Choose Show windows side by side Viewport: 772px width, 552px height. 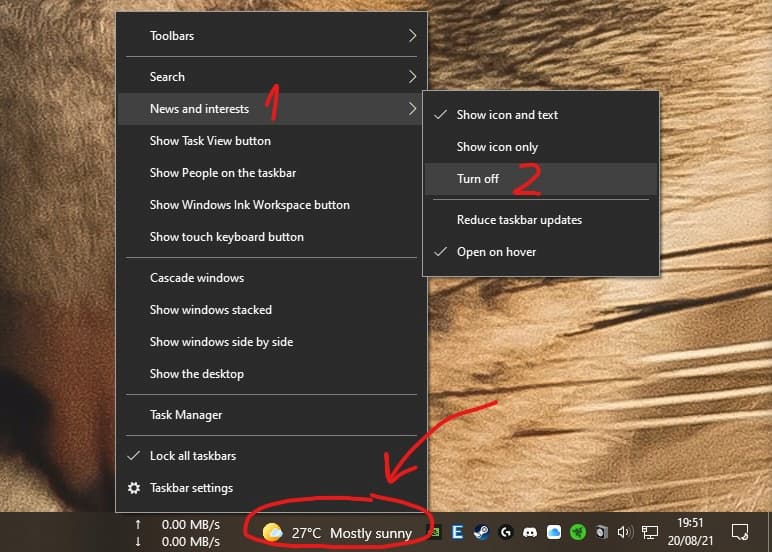click(271, 342)
